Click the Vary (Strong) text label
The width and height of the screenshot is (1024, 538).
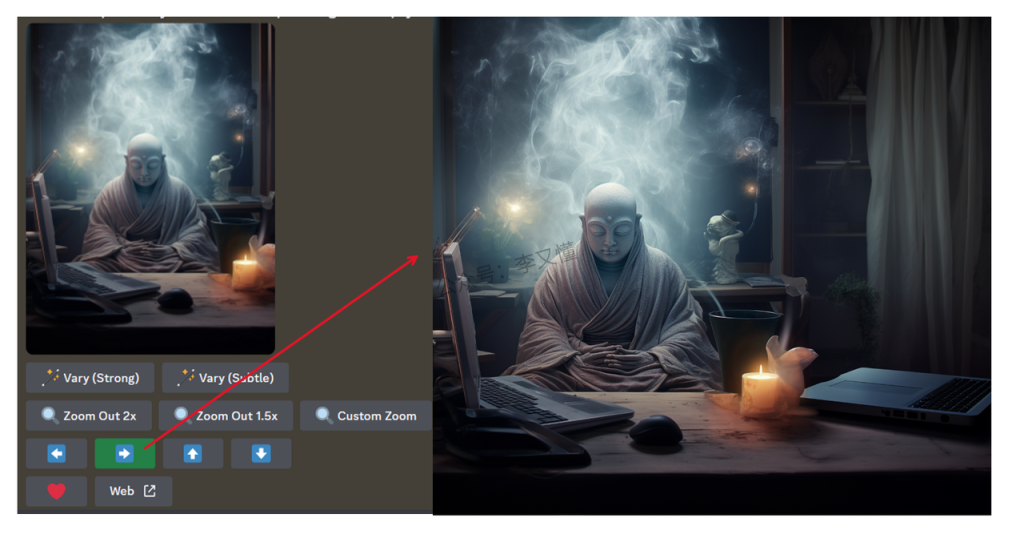pyautogui.click(x=101, y=378)
